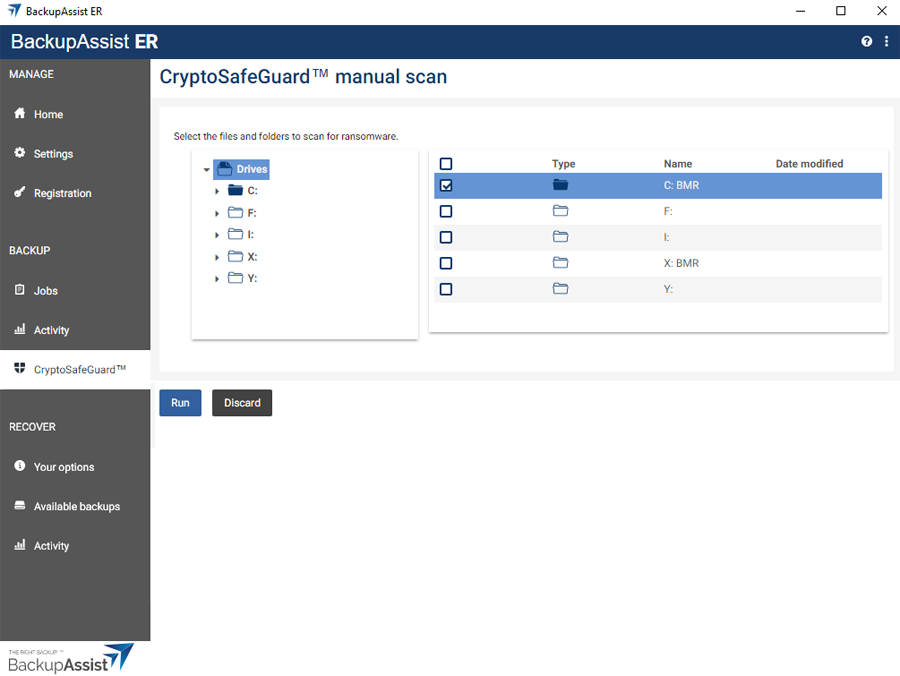This screenshot has height=676, width=900.
Task: Open Available backups page
Action: click(x=75, y=506)
